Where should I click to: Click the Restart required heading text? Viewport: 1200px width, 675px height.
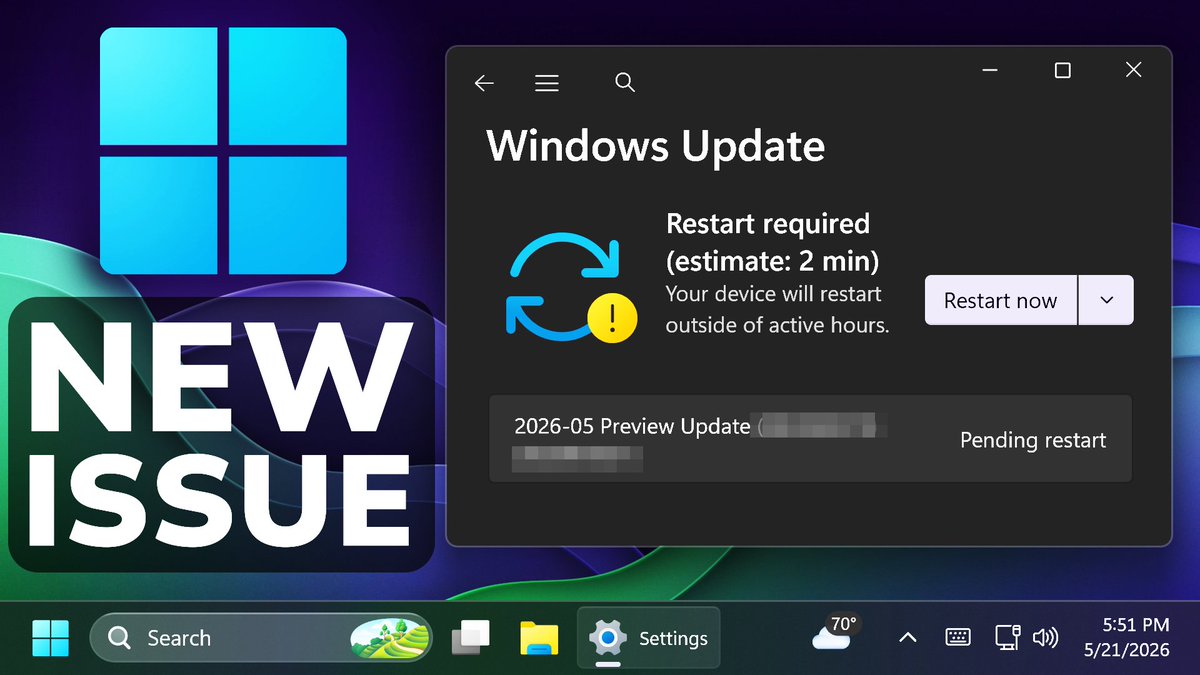click(x=773, y=242)
